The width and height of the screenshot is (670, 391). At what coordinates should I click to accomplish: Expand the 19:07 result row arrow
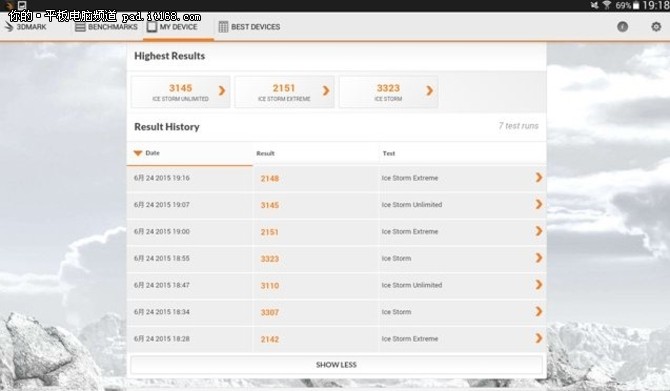pos(539,204)
